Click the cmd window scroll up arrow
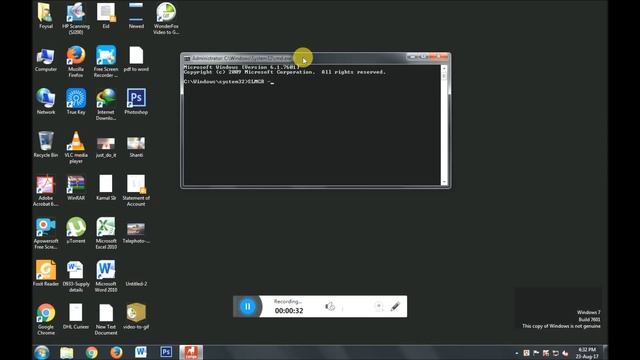This screenshot has width=640, height=360. (444, 69)
